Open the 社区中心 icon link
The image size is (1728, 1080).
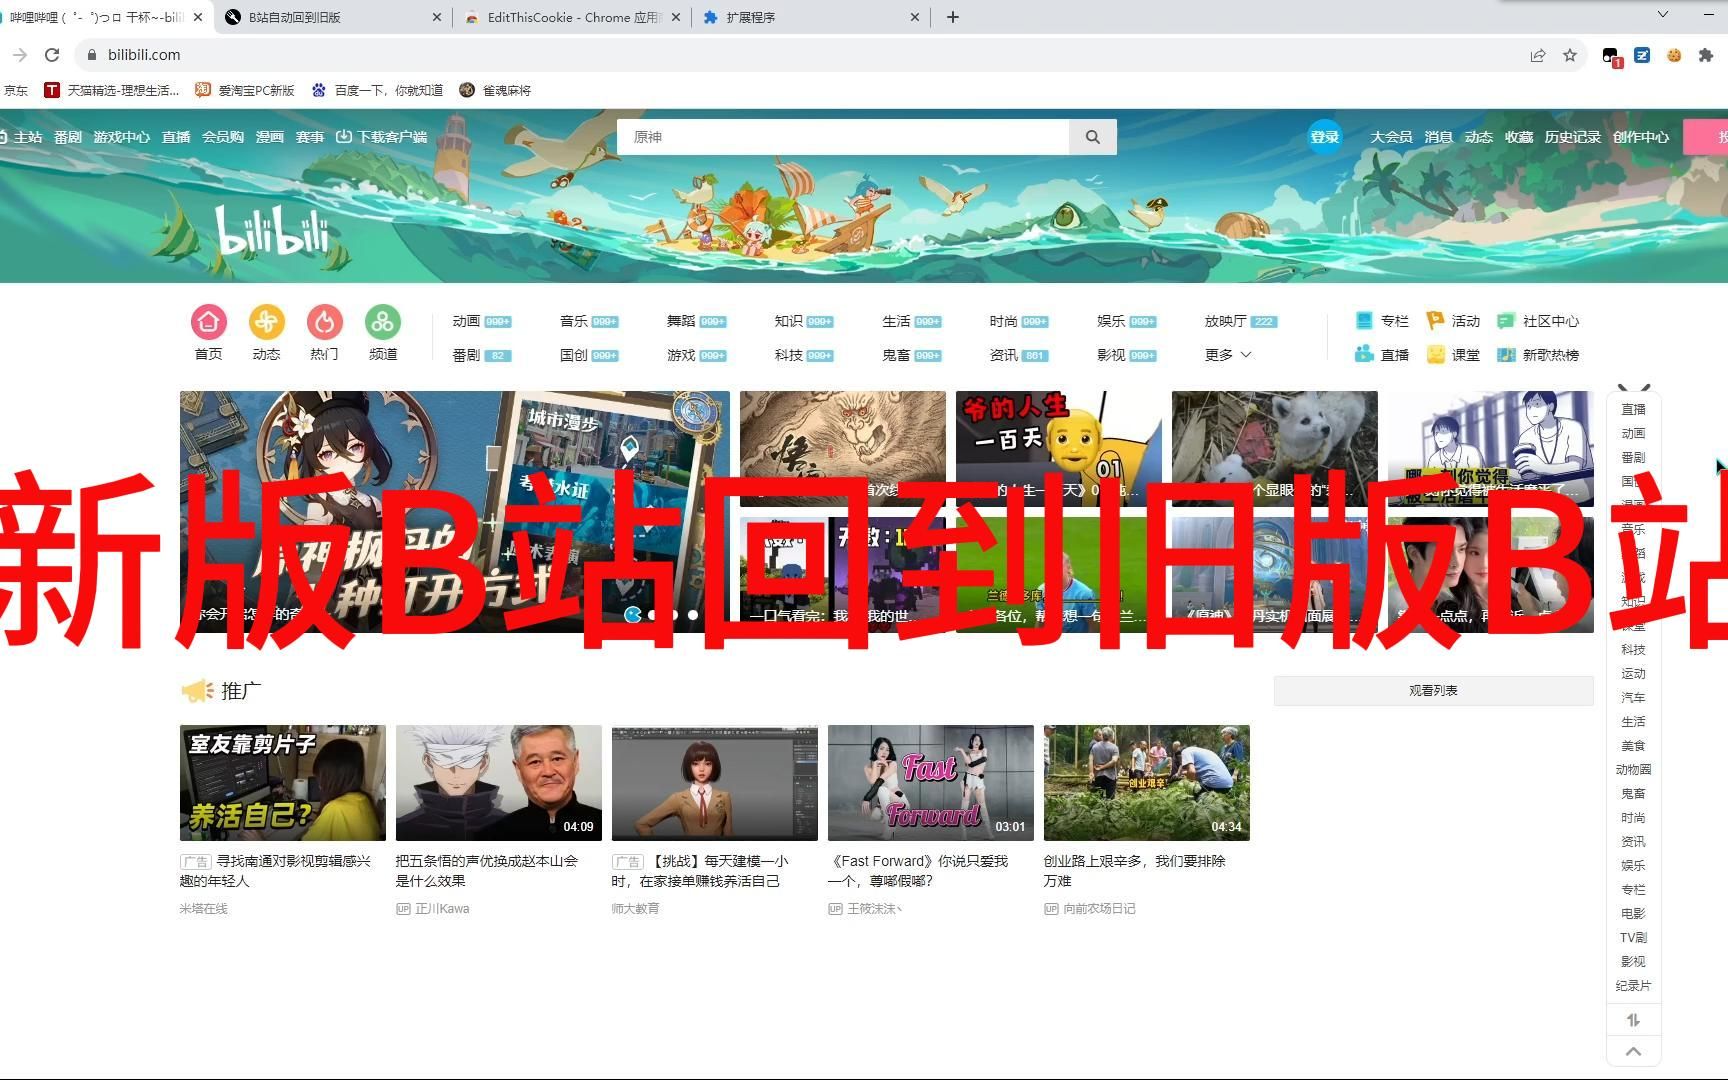[1538, 321]
